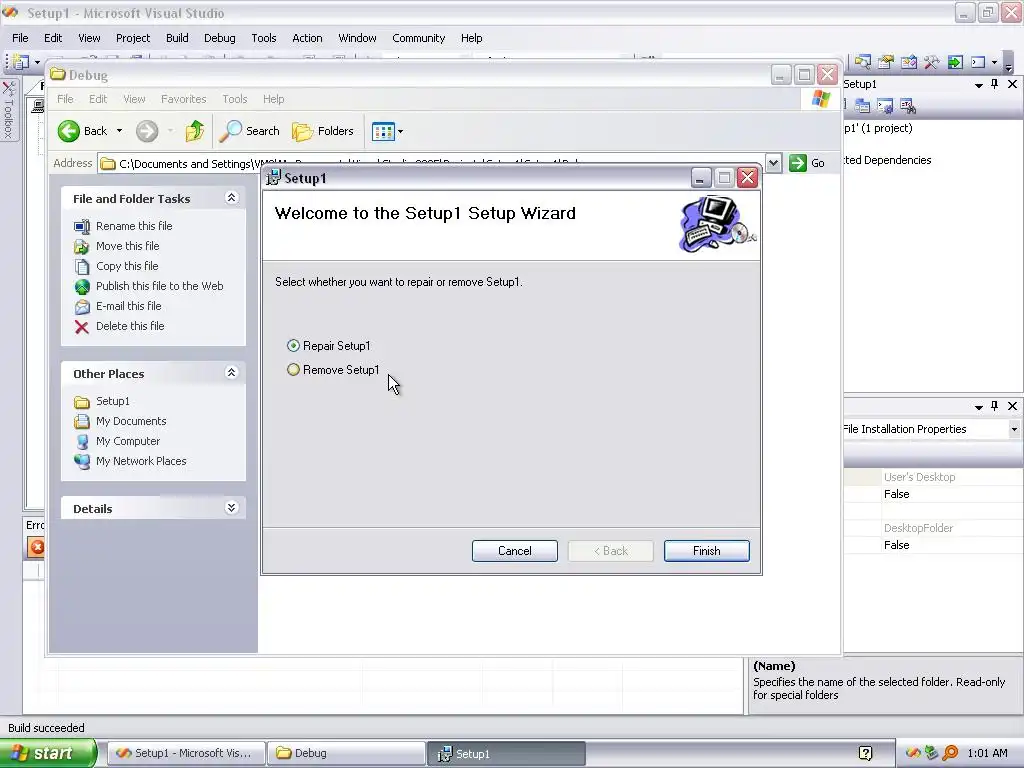Click the Up folder icon in Debug window
Viewport: 1024px width, 768px height.
(x=195, y=131)
